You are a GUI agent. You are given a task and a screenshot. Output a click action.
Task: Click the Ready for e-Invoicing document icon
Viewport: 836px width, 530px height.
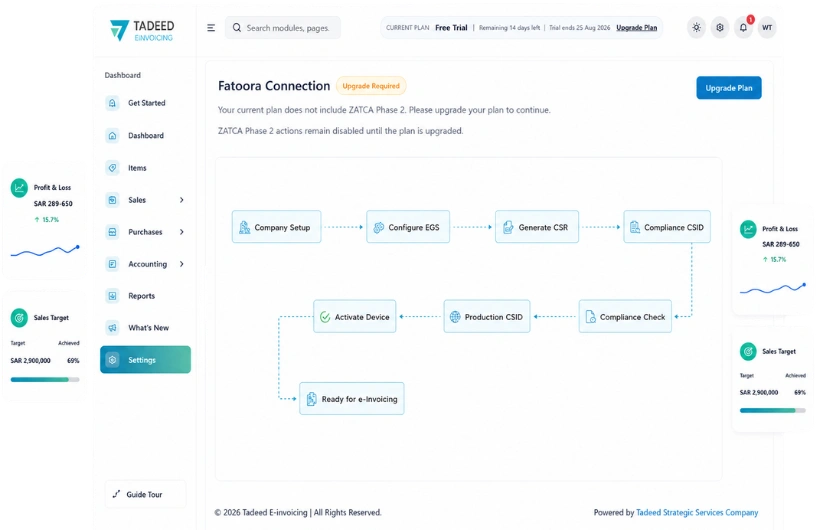[311, 399]
